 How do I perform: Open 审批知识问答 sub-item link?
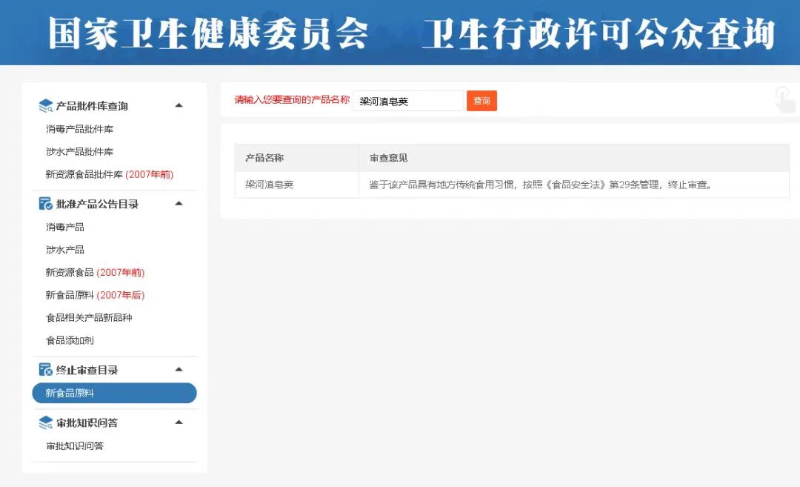pyautogui.click(x=74, y=446)
